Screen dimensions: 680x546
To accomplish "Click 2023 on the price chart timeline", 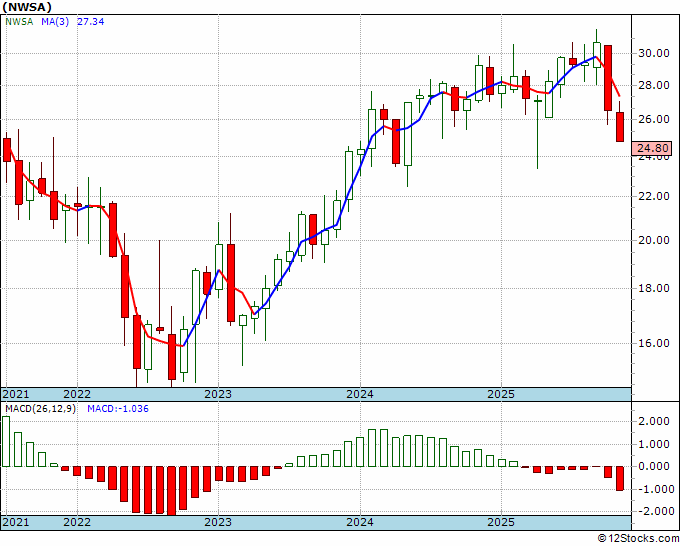I will coord(218,394).
